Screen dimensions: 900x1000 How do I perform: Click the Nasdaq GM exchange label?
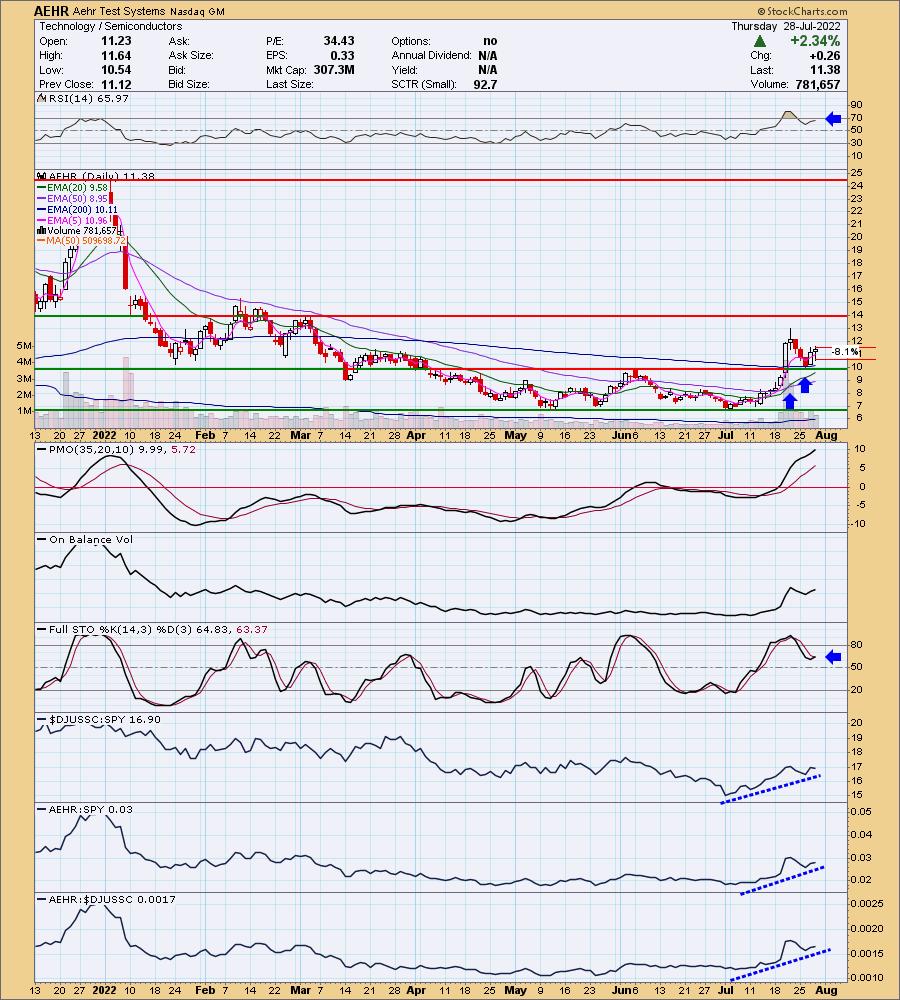click(197, 11)
